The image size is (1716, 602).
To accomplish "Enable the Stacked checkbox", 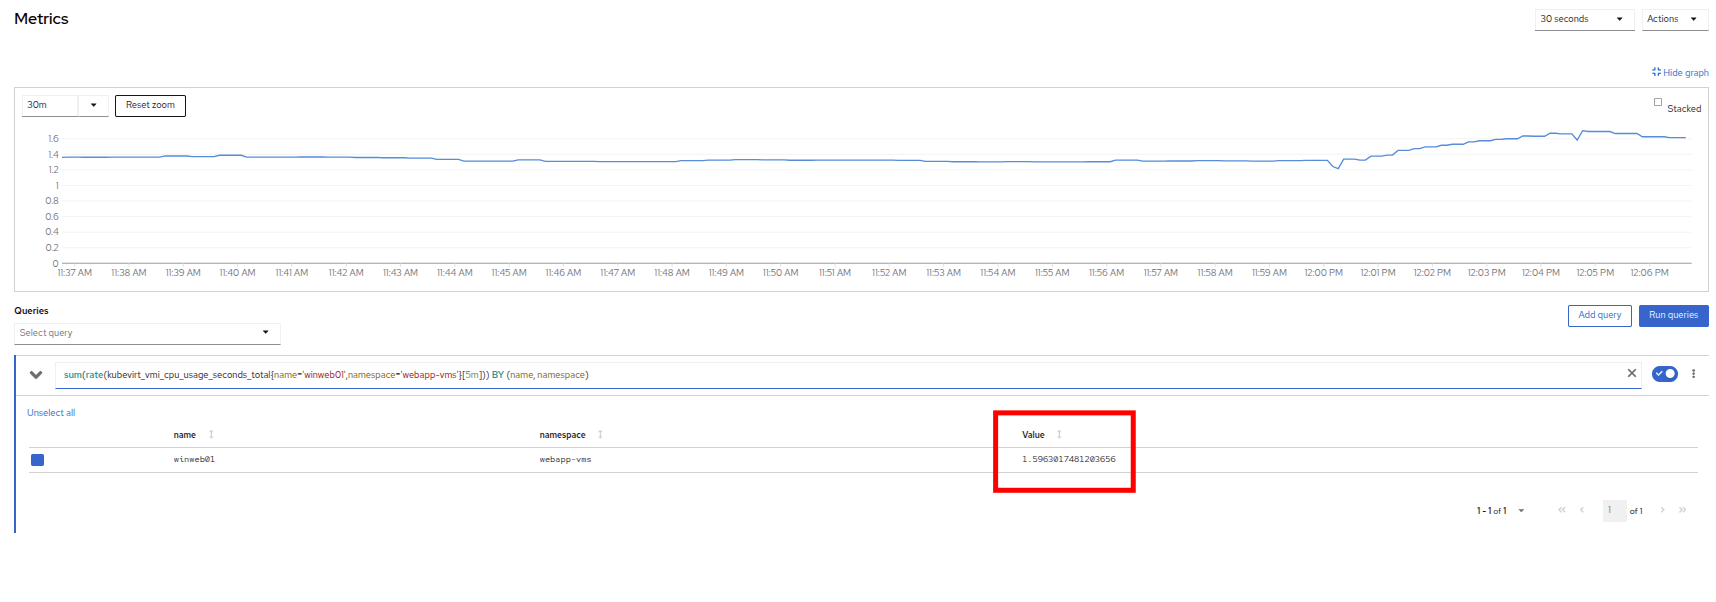I will [1658, 102].
